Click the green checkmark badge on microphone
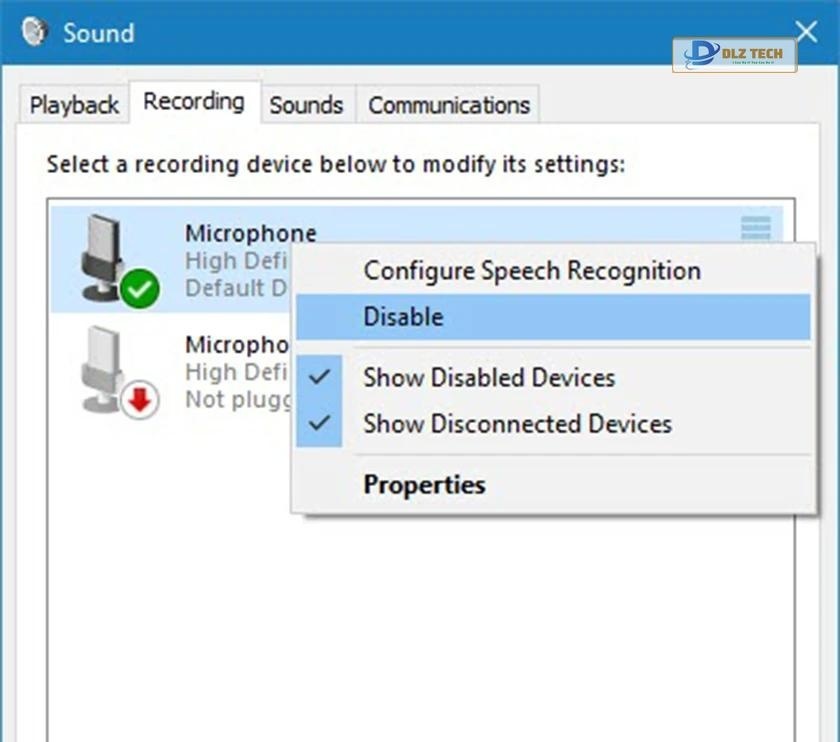This screenshot has height=742, width=840. tap(140, 291)
